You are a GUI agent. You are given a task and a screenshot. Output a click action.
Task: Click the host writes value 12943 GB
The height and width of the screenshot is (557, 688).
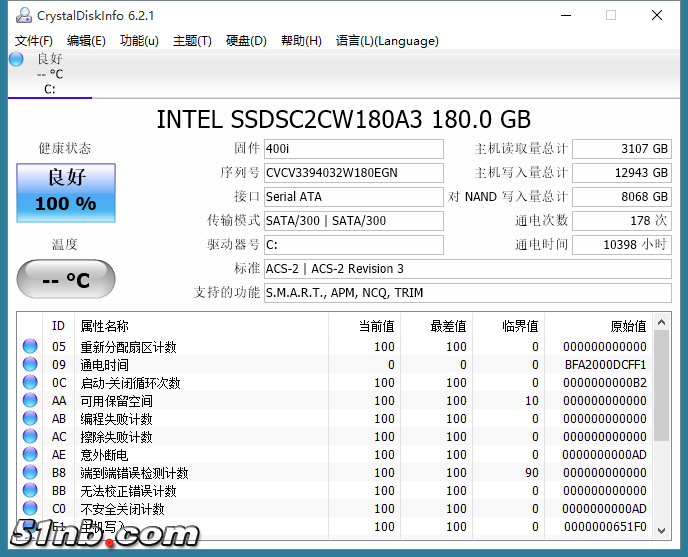pyautogui.click(x=622, y=173)
